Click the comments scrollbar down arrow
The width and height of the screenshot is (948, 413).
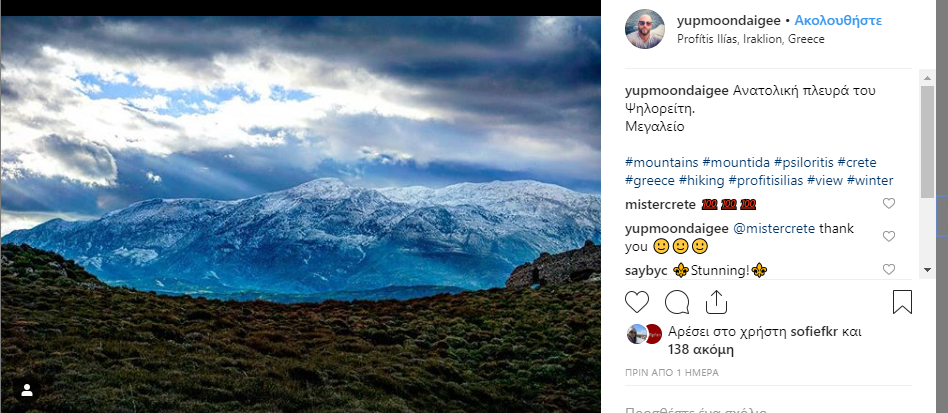coord(928,271)
